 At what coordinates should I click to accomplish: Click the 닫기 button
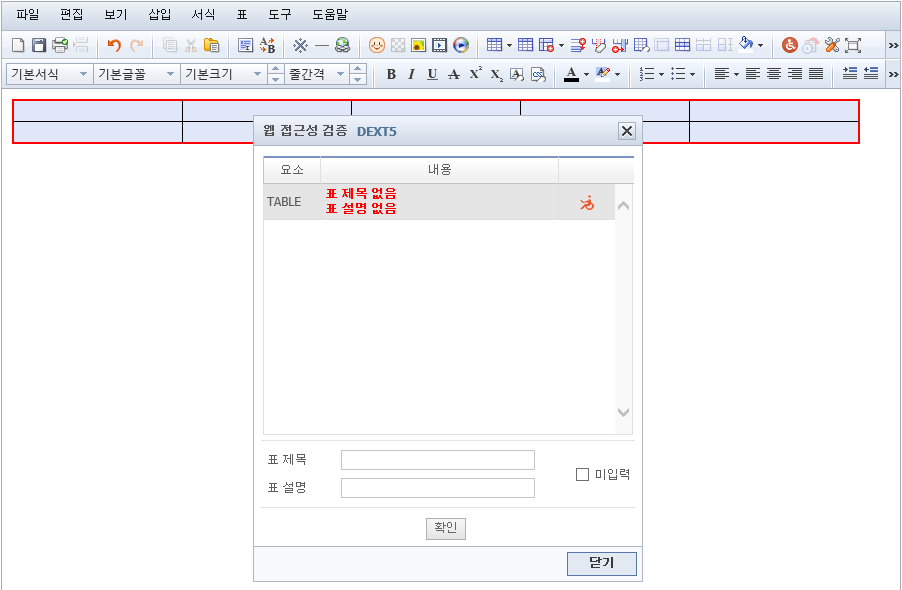click(x=602, y=564)
